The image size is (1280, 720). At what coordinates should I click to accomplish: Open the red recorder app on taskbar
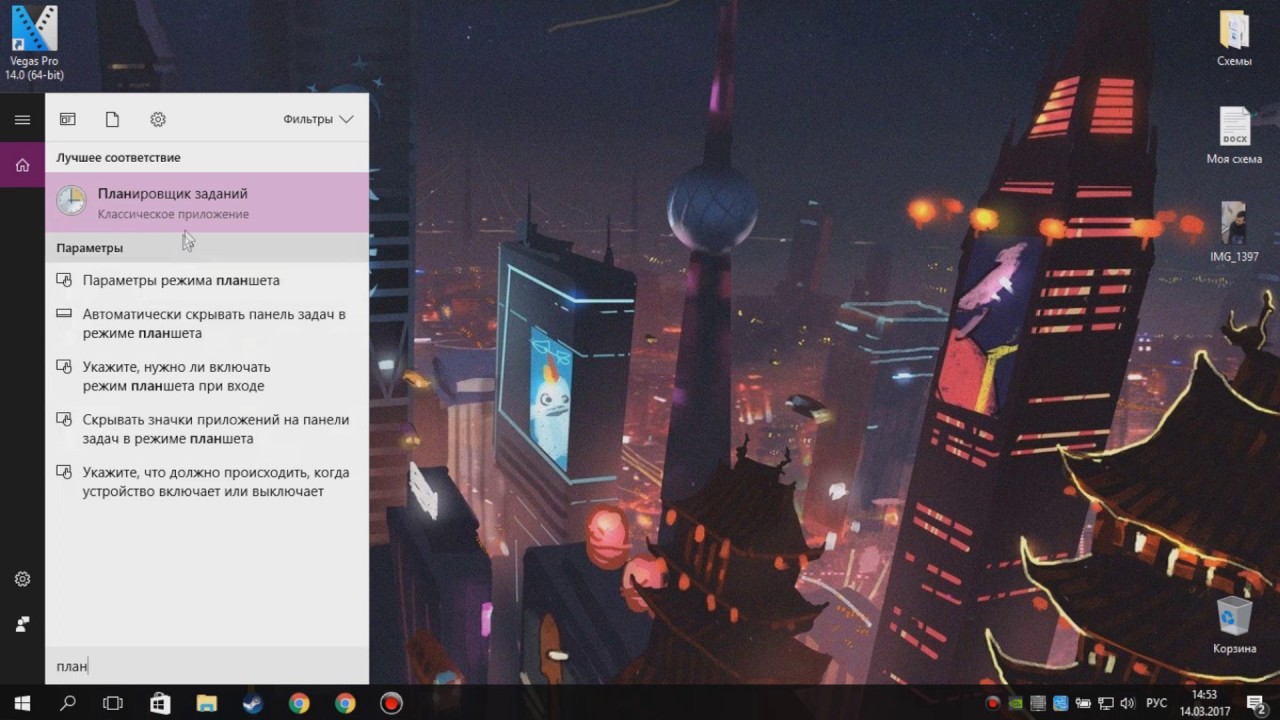[391, 703]
